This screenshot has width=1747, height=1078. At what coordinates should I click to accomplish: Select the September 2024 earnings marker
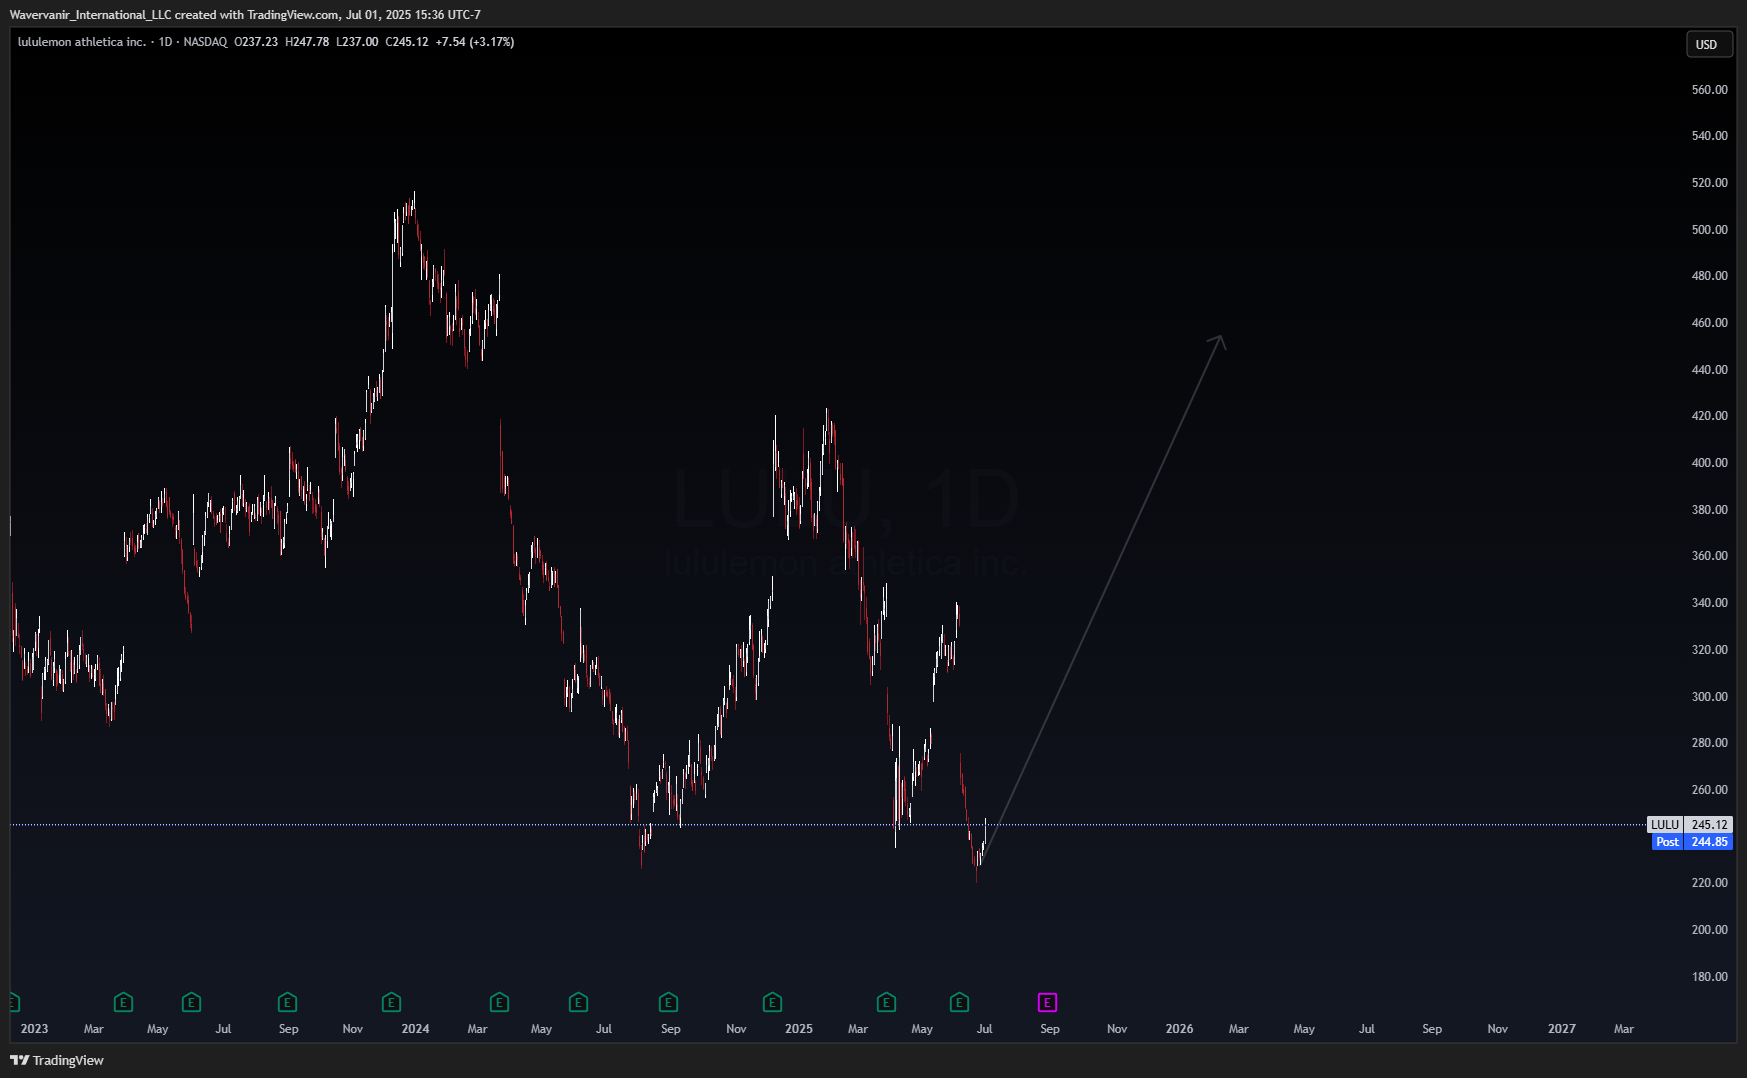[668, 1002]
